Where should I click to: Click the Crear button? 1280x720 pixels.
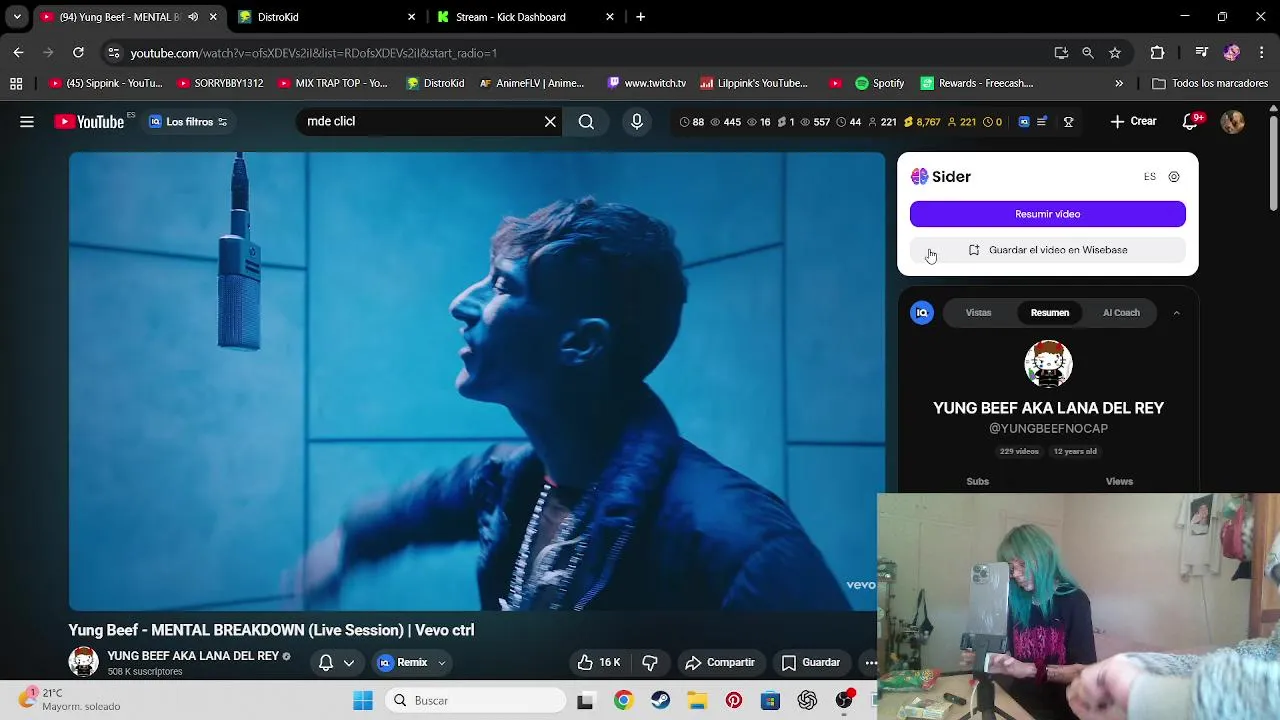1133,122
